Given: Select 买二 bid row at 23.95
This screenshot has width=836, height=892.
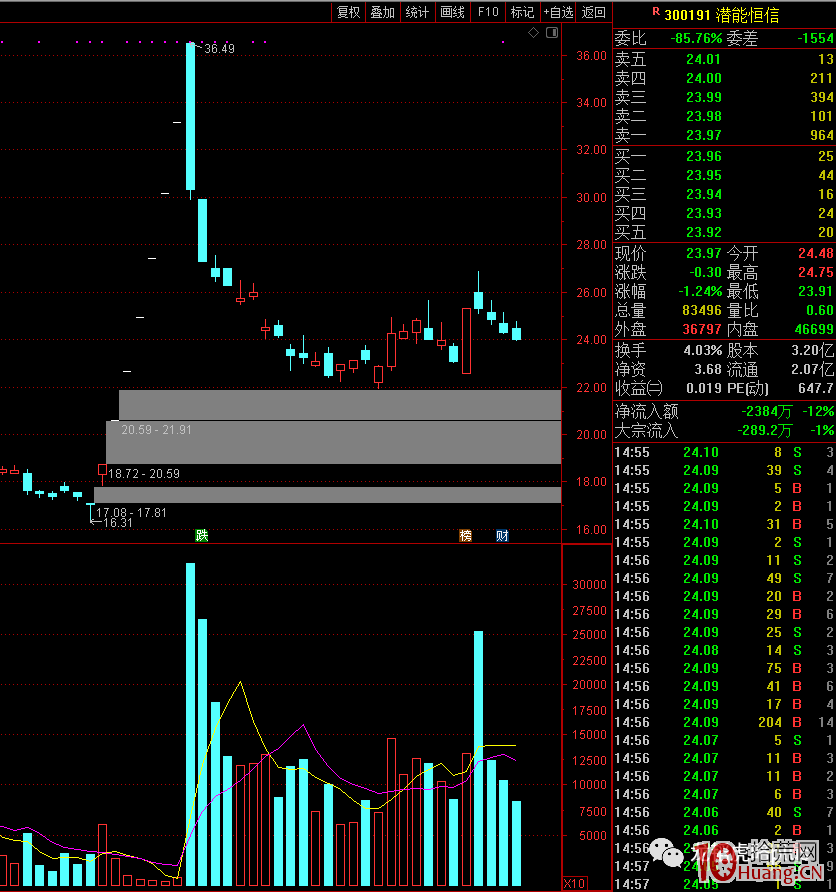Looking at the screenshot, I should [x=725, y=175].
